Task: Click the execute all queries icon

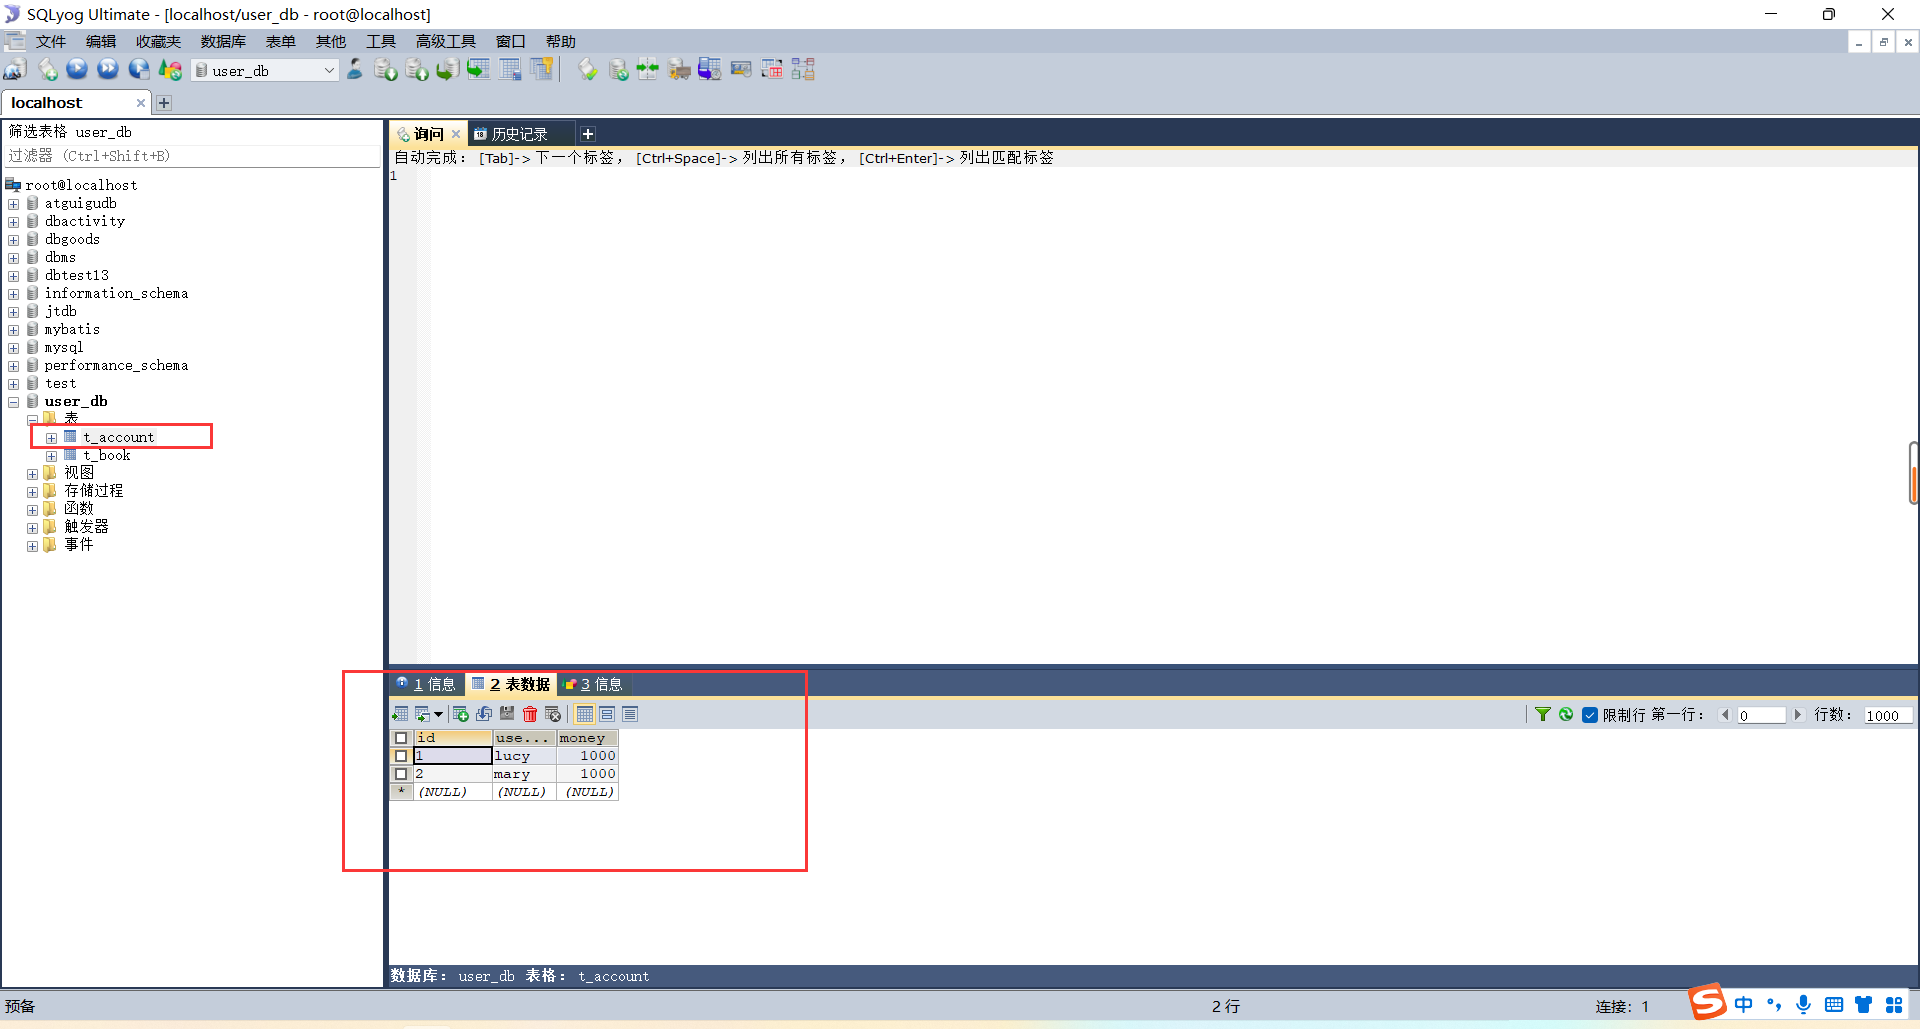Action: click(x=108, y=70)
